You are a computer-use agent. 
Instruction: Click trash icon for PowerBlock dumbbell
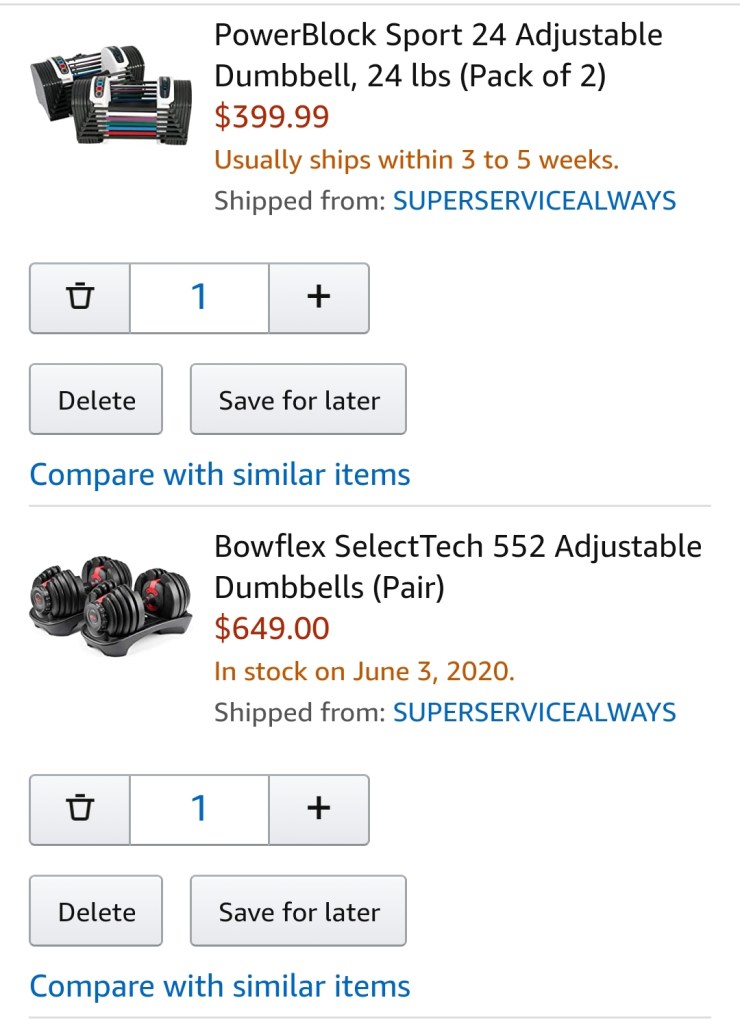click(80, 297)
